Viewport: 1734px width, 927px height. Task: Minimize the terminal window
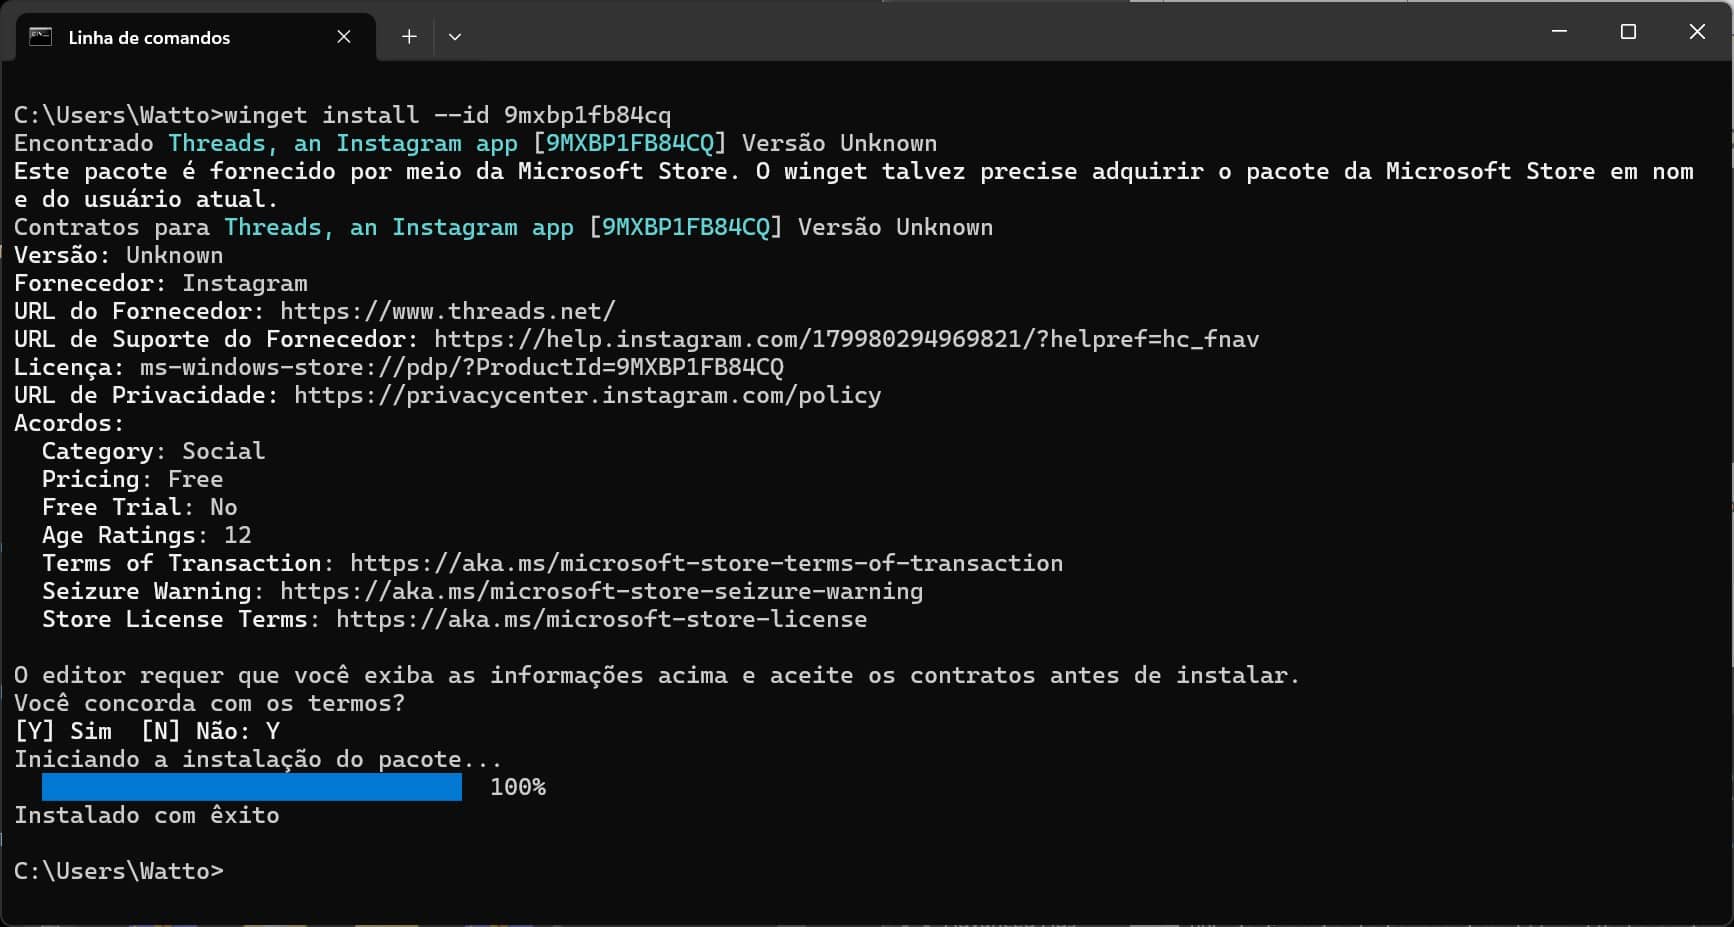coord(1559,32)
